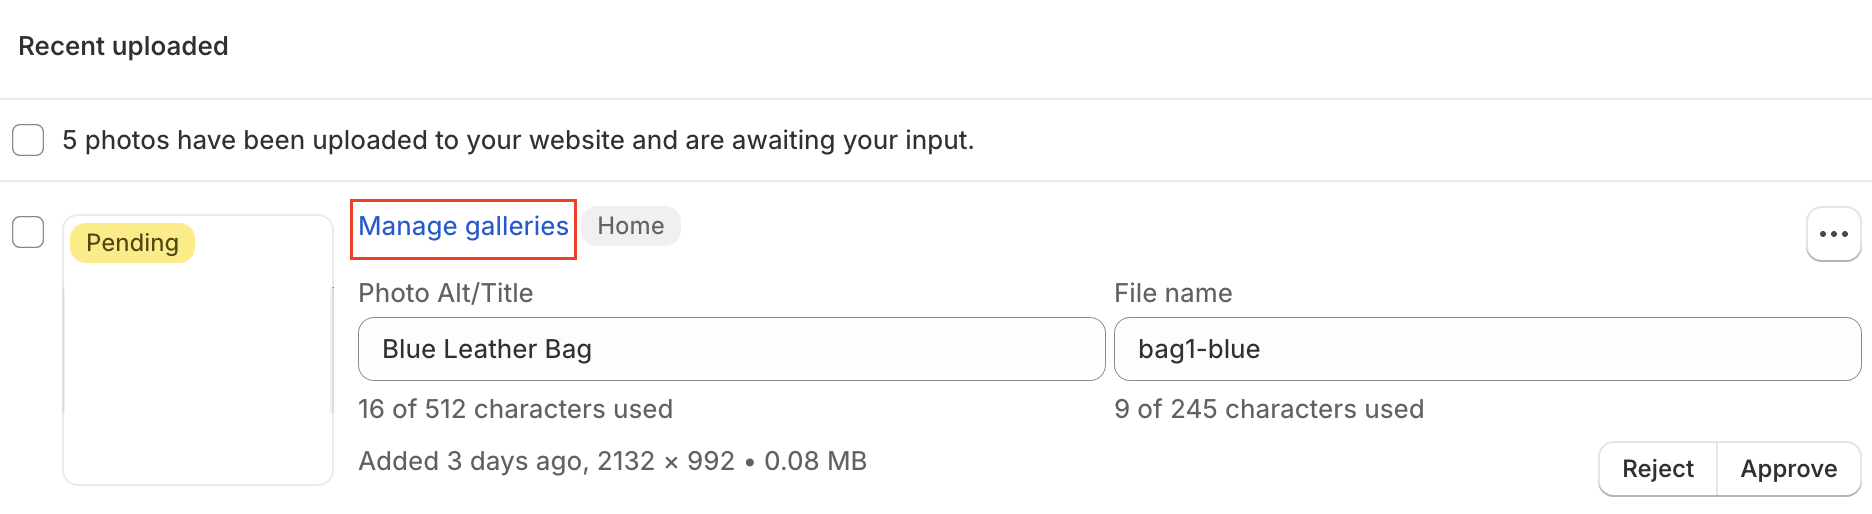Tick the select-all checkbox beside upload notice
Screen dimensions: 1872x514
point(28,140)
